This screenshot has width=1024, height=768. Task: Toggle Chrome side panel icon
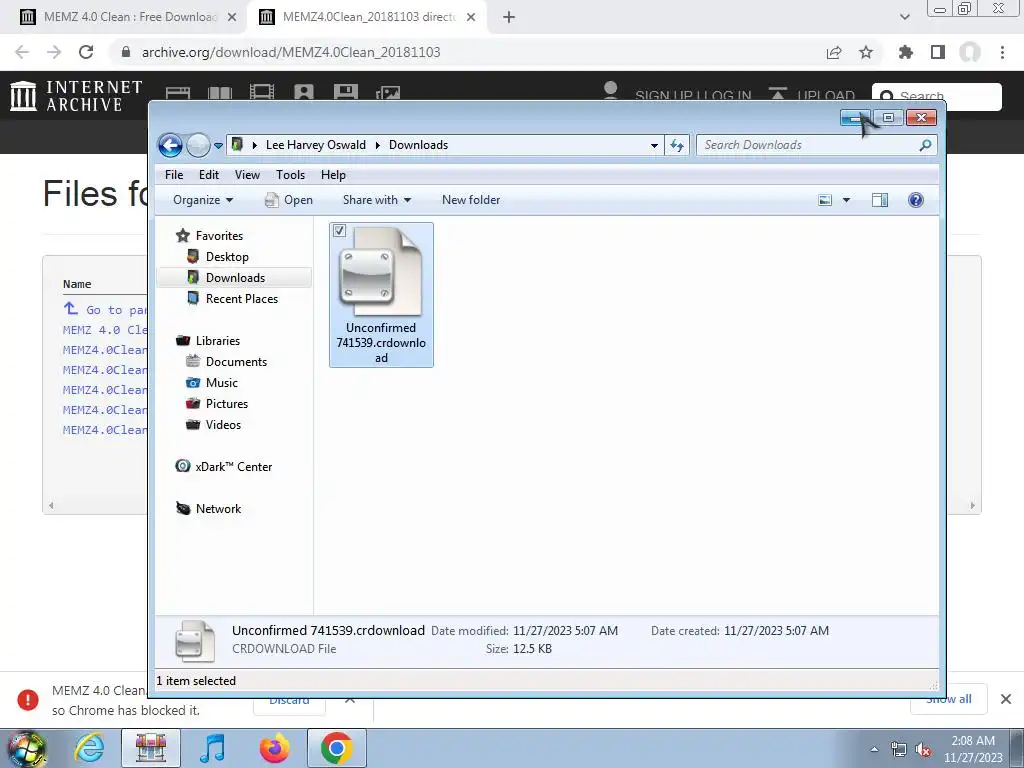(938, 52)
